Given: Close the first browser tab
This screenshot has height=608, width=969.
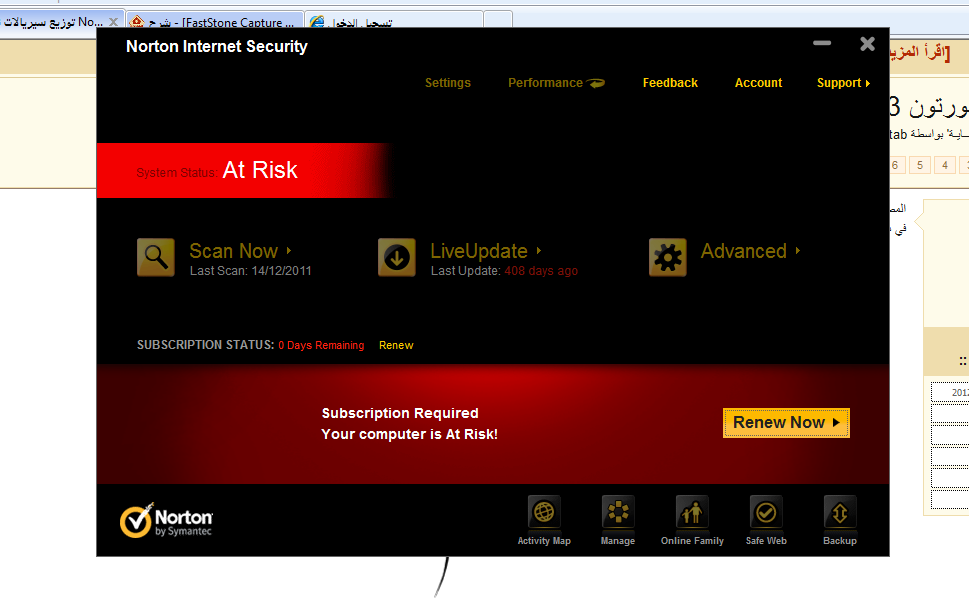Looking at the screenshot, I should tap(114, 22).
